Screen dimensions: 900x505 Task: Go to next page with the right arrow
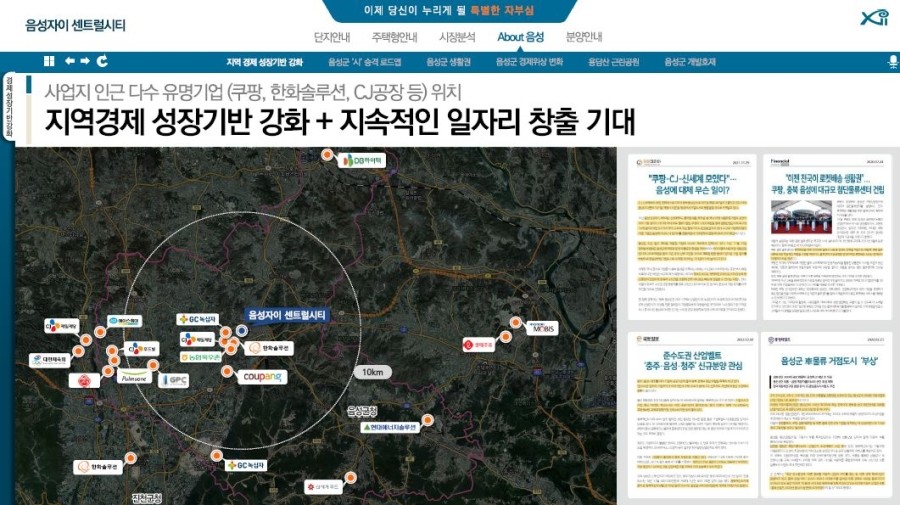click(85, 61)
